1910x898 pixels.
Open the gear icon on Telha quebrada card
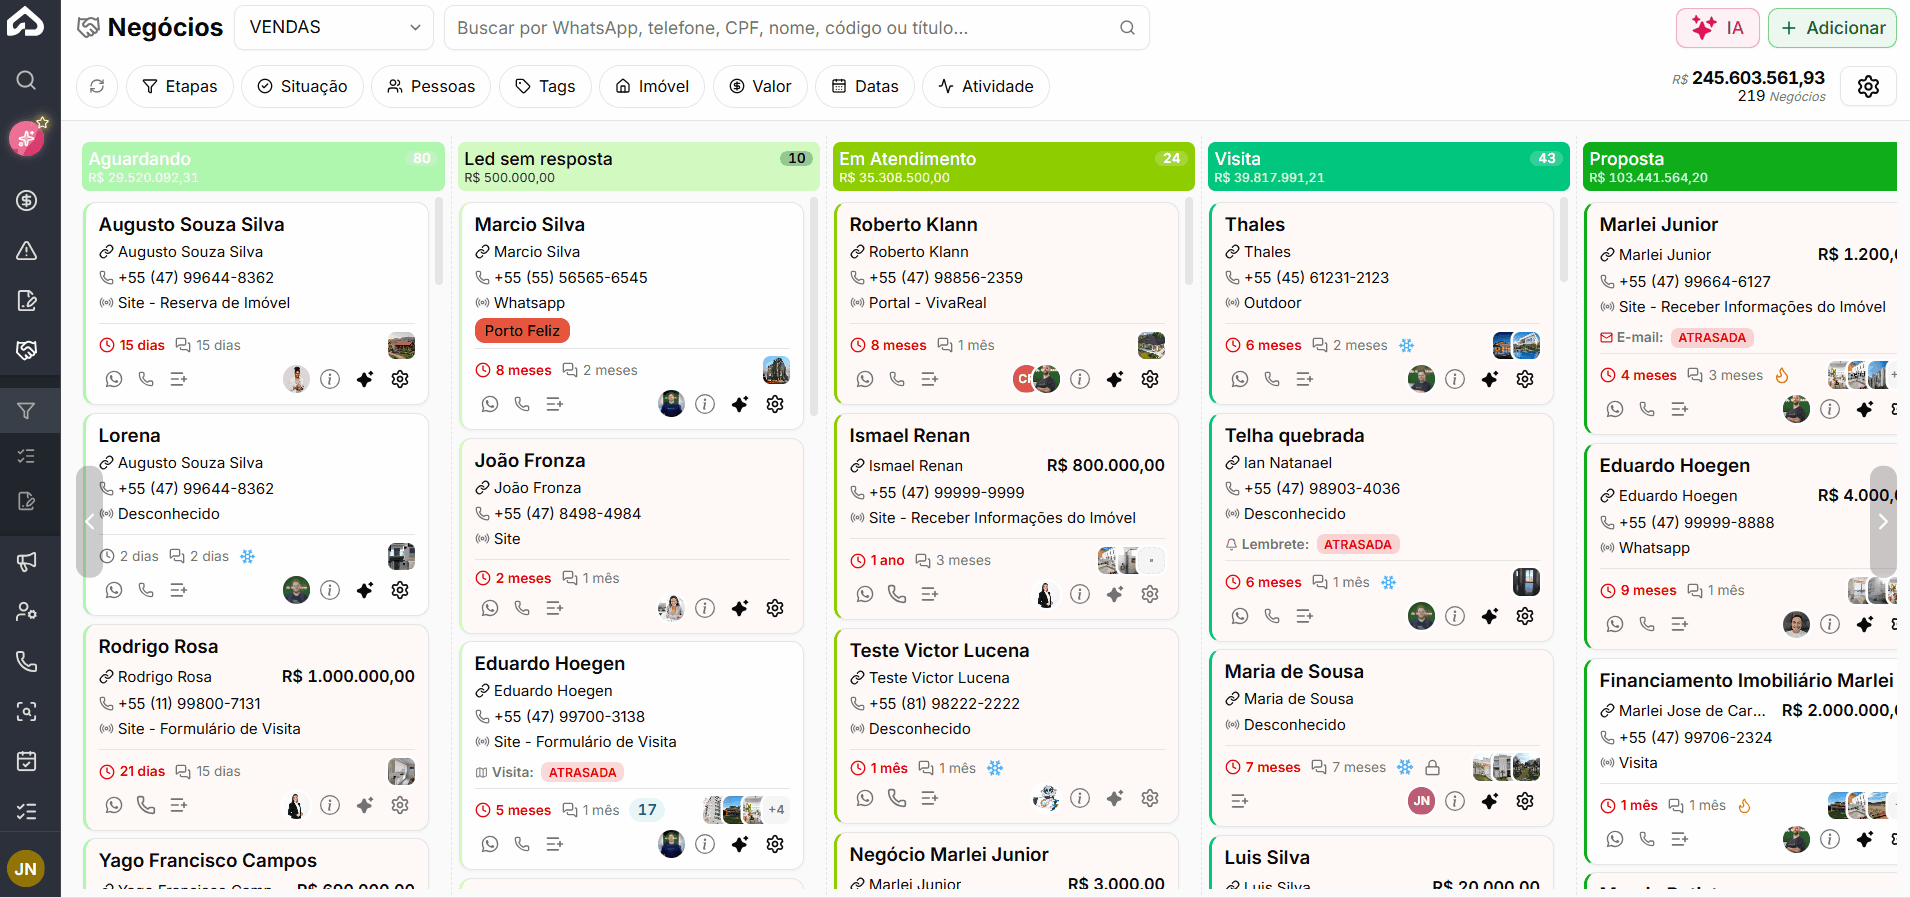click(x=1525, y=616)
